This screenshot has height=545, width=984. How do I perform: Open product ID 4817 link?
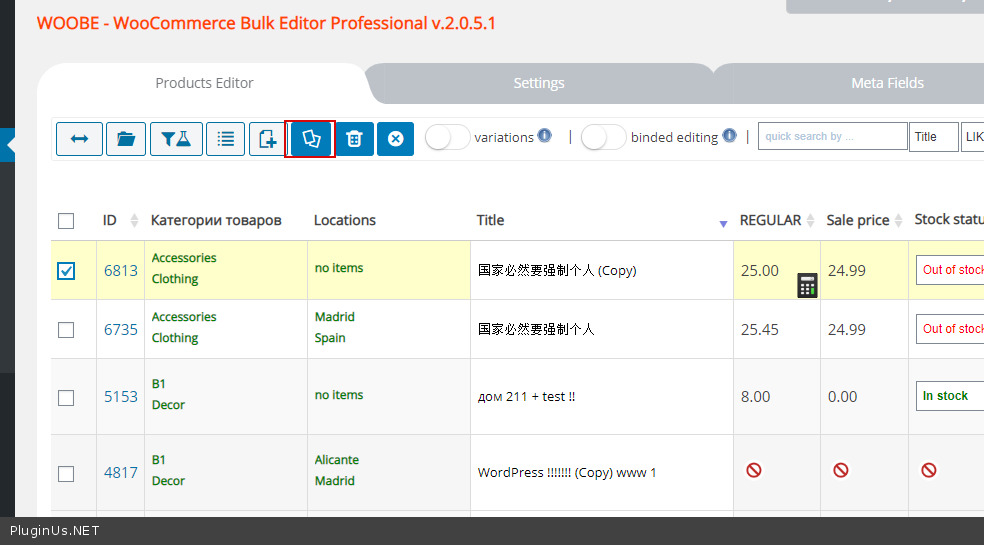121,473
